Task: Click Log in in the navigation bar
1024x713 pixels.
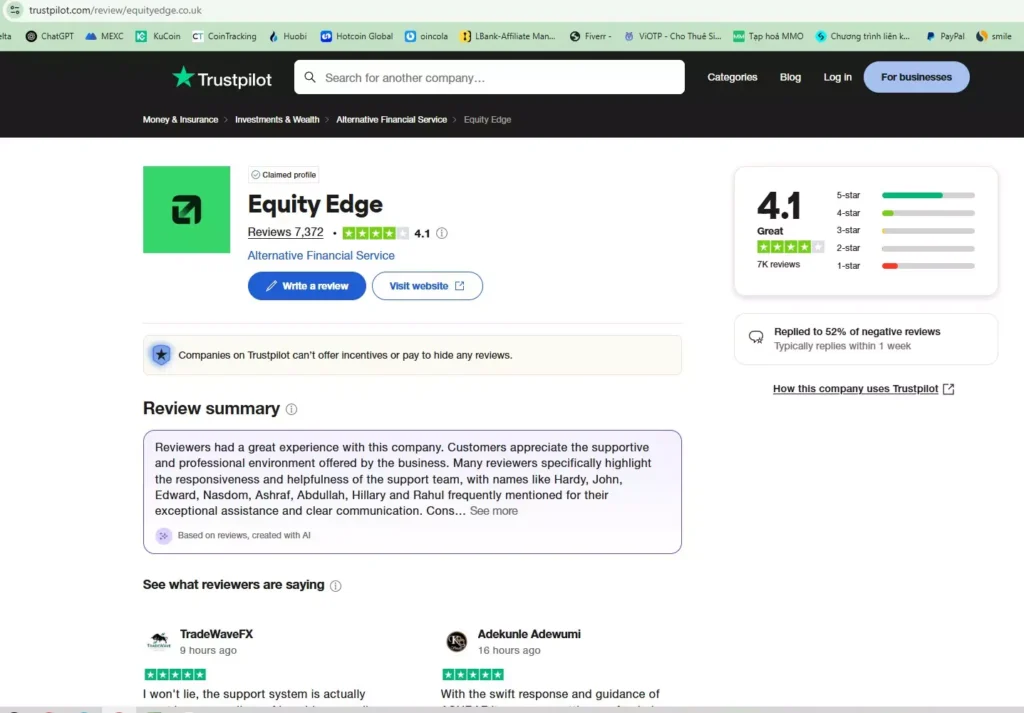Action: (x=837, y=77)
